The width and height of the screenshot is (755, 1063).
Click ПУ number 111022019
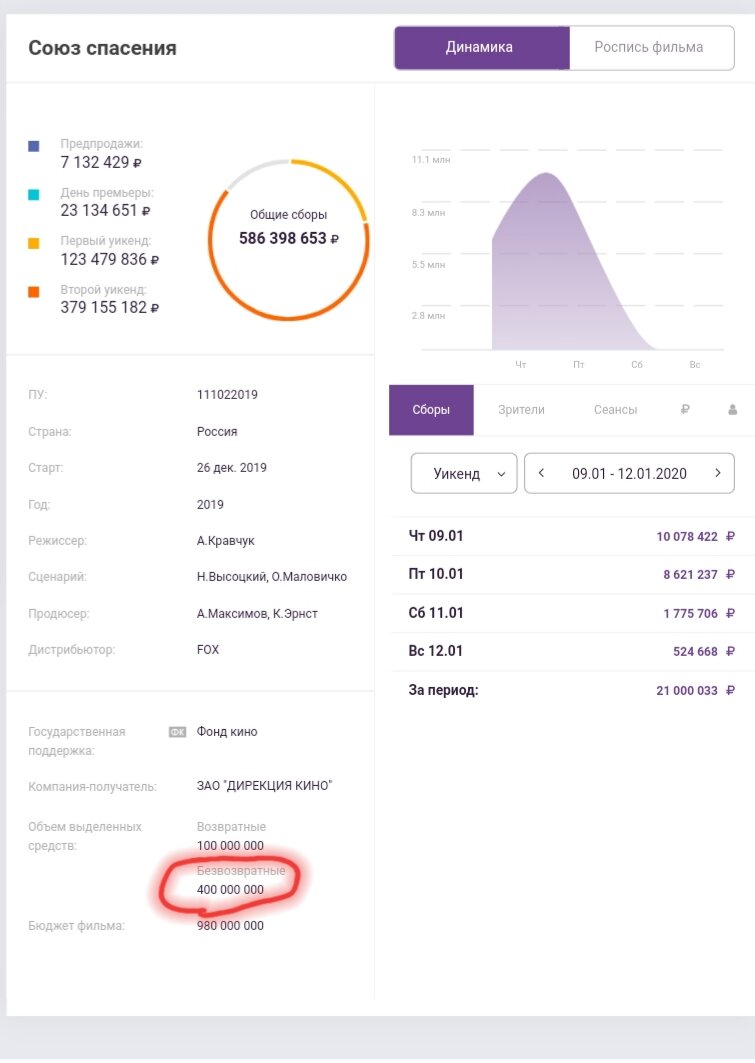[227, 395]
